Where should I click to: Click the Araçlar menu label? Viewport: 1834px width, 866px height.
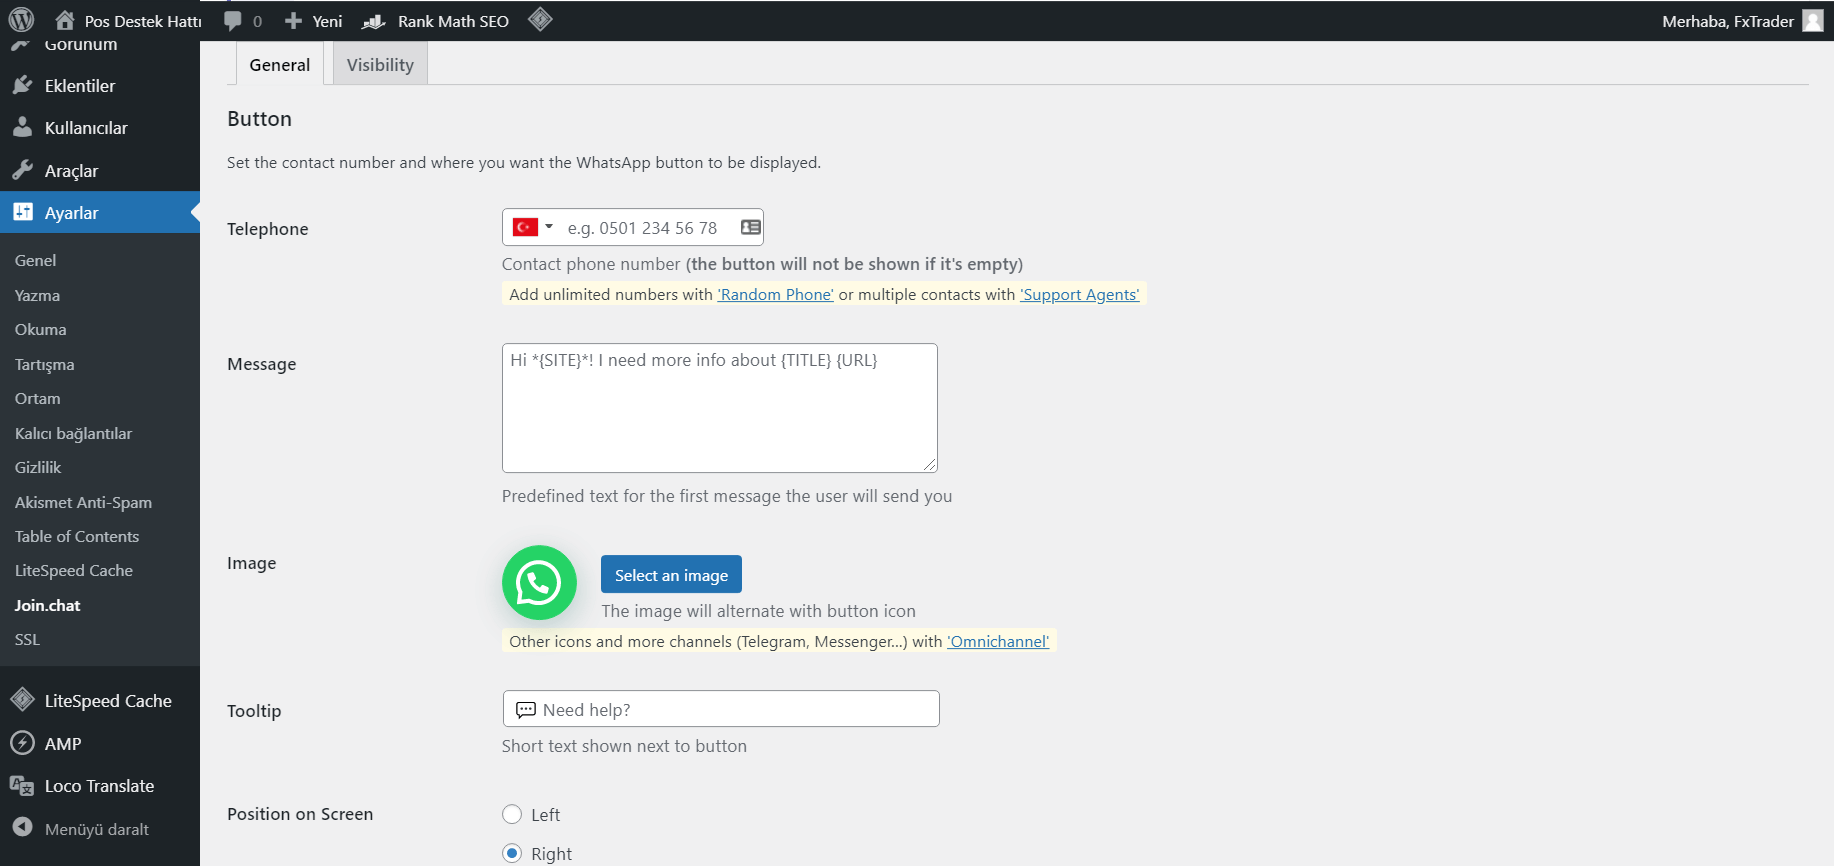tap(71, 170)
